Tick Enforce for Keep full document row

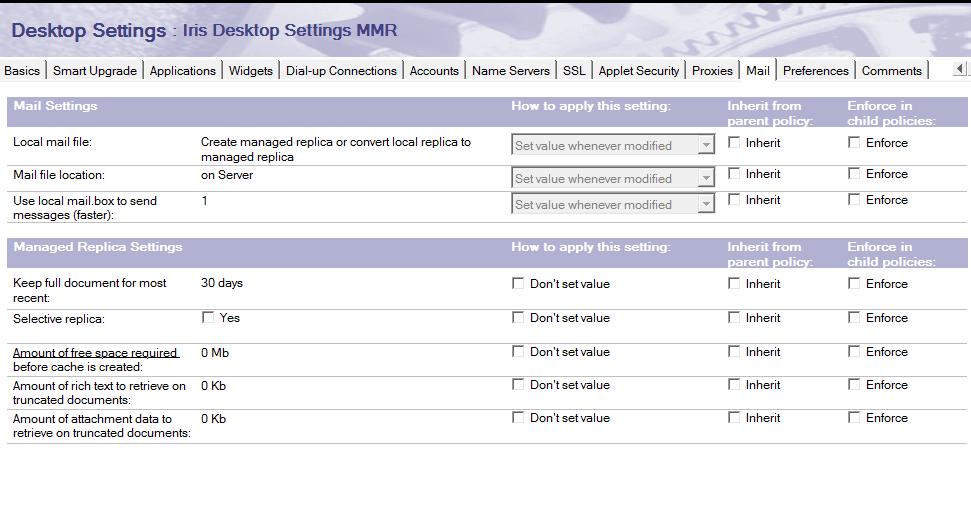click(854, 283)
